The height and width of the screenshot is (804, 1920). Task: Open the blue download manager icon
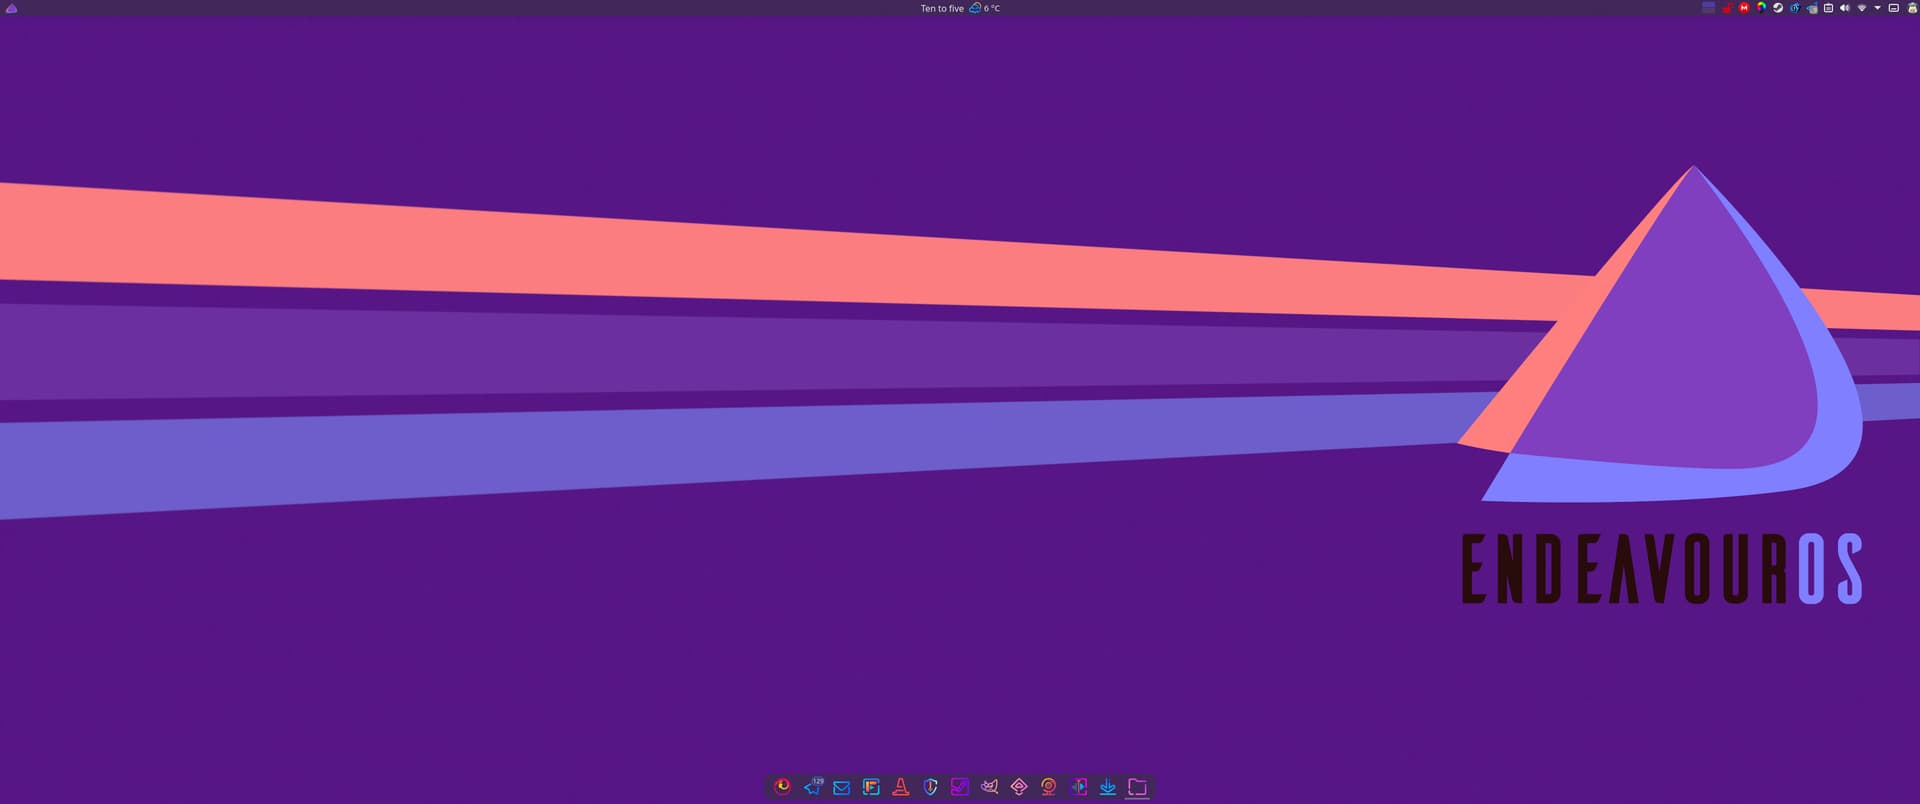coord(1108,787)
